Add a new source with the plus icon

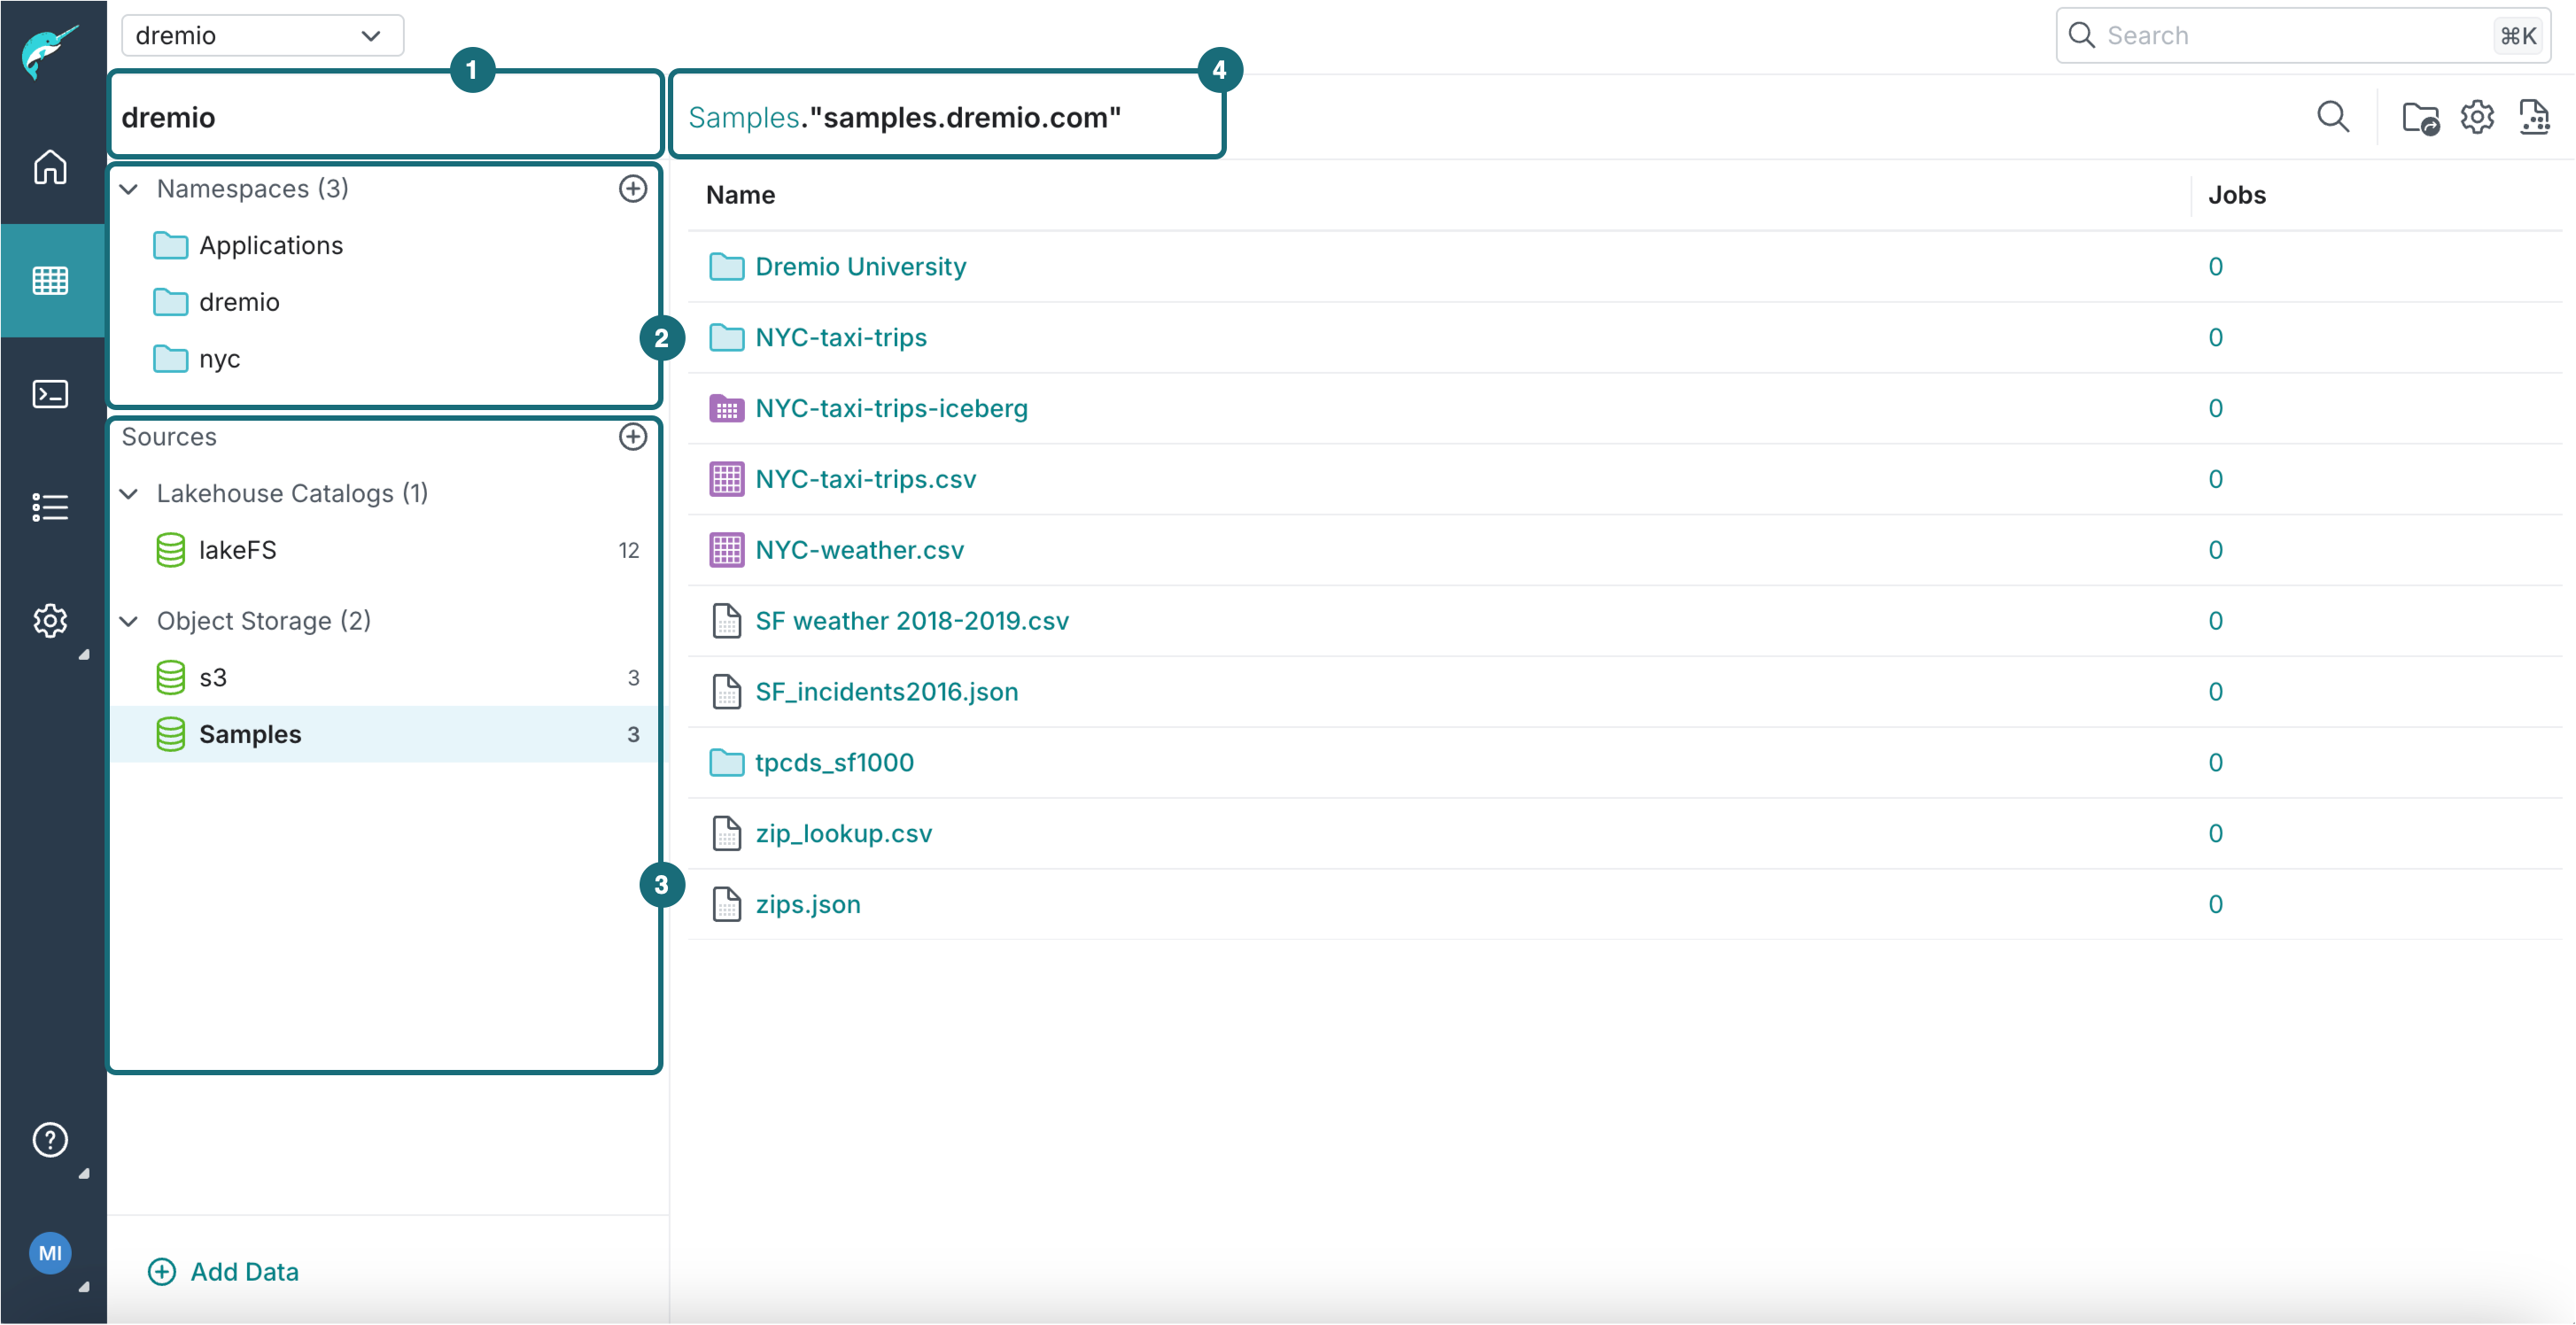coord(633,437)
